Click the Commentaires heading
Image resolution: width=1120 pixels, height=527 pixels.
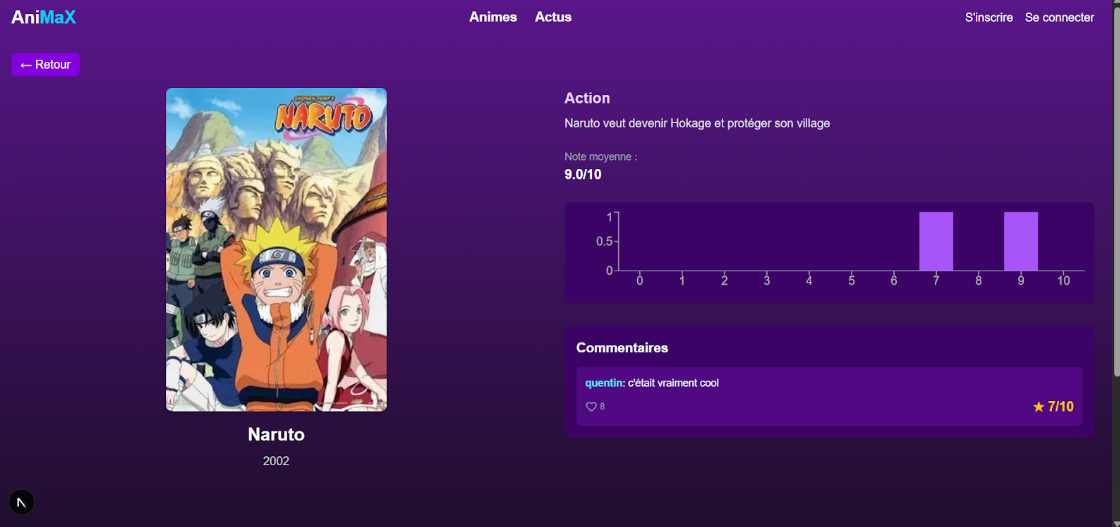pyautogui.click(x=622, y=348)
